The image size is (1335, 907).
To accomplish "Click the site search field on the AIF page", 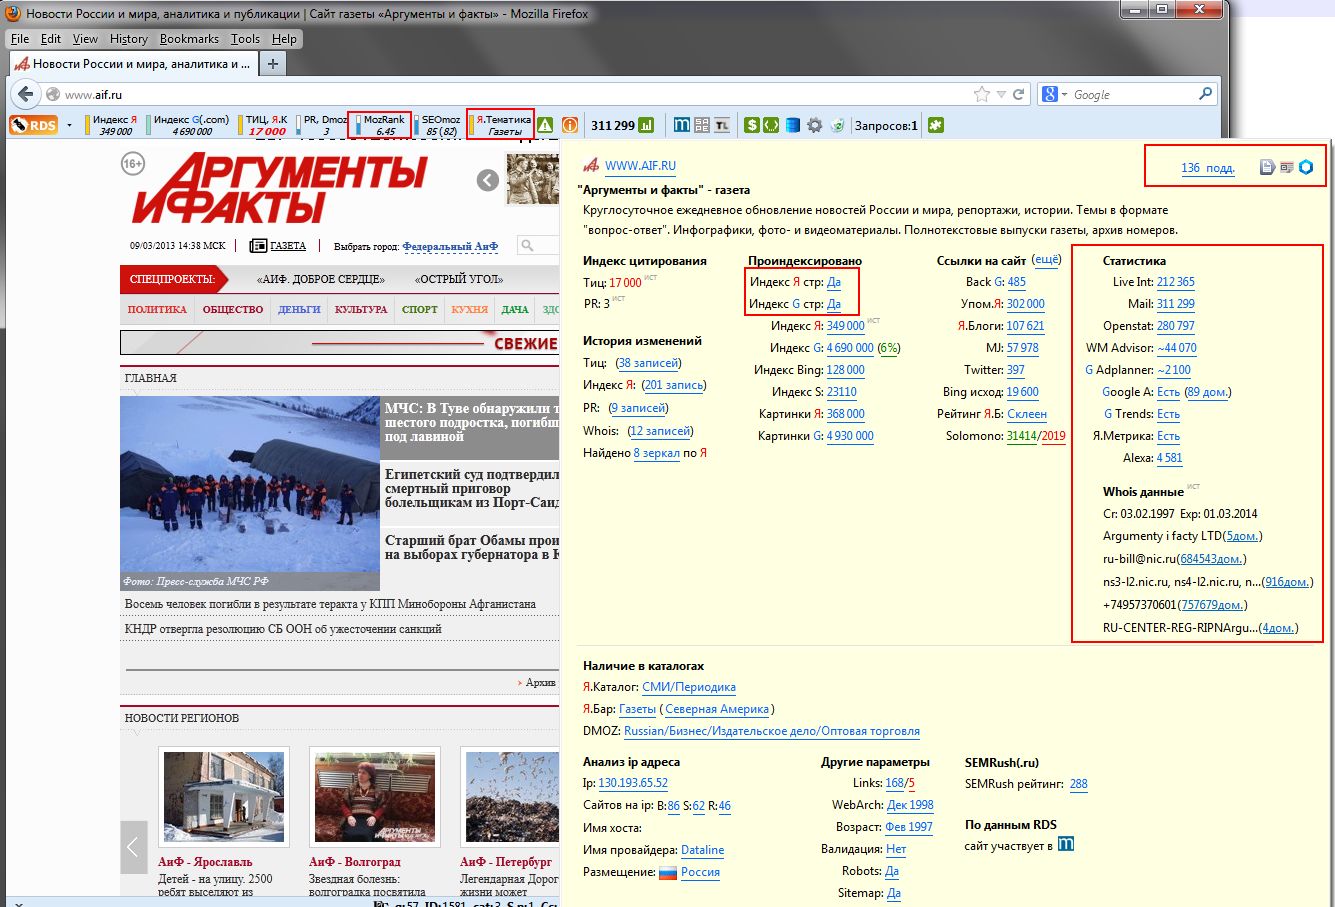I will [x=538, y=245].
